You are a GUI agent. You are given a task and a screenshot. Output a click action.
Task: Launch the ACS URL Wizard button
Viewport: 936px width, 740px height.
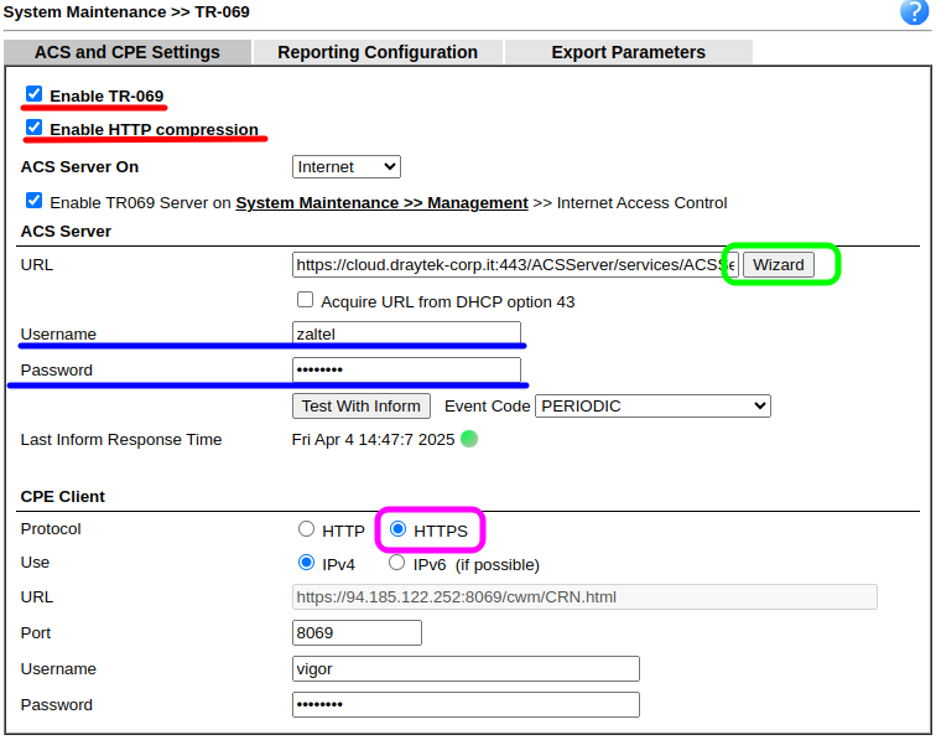tap(778, 265)
